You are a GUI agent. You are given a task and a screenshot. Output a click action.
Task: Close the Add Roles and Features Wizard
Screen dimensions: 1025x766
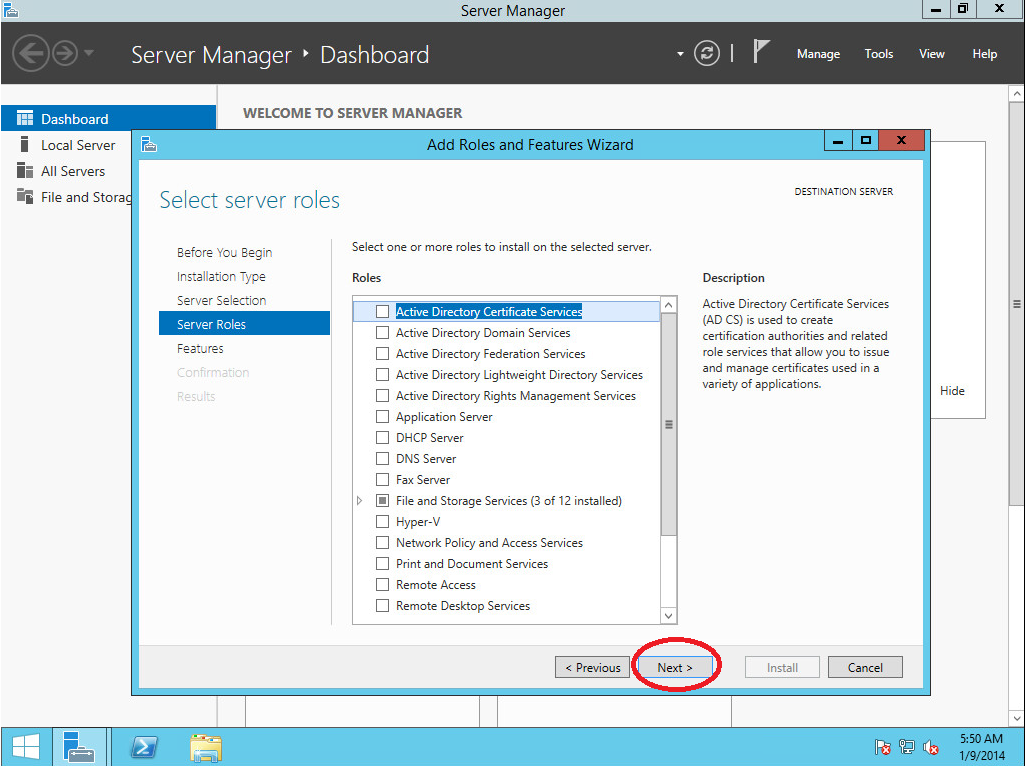tap(901, 141)
